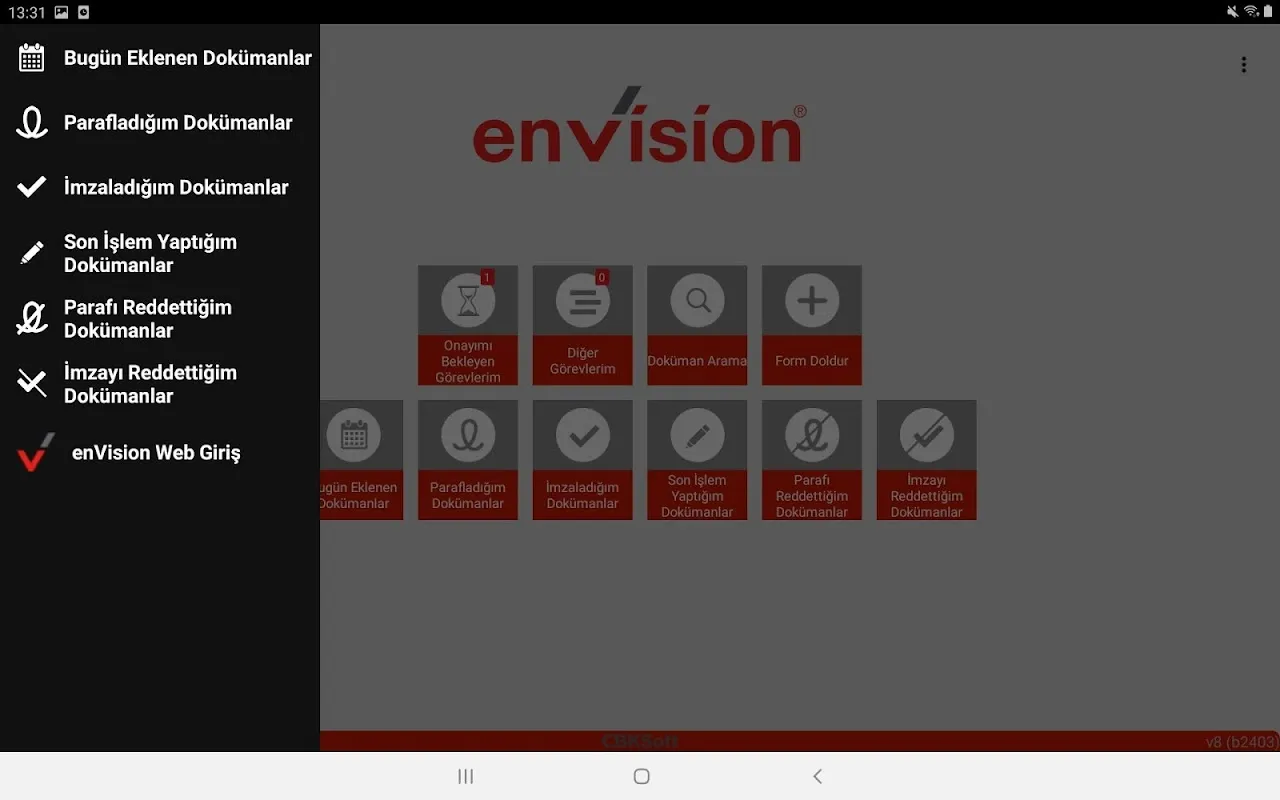This screenshot has width=1280, height=800.
Task: Open the Diğer Görevlerim list tile
Action: (x=583, y=325)
